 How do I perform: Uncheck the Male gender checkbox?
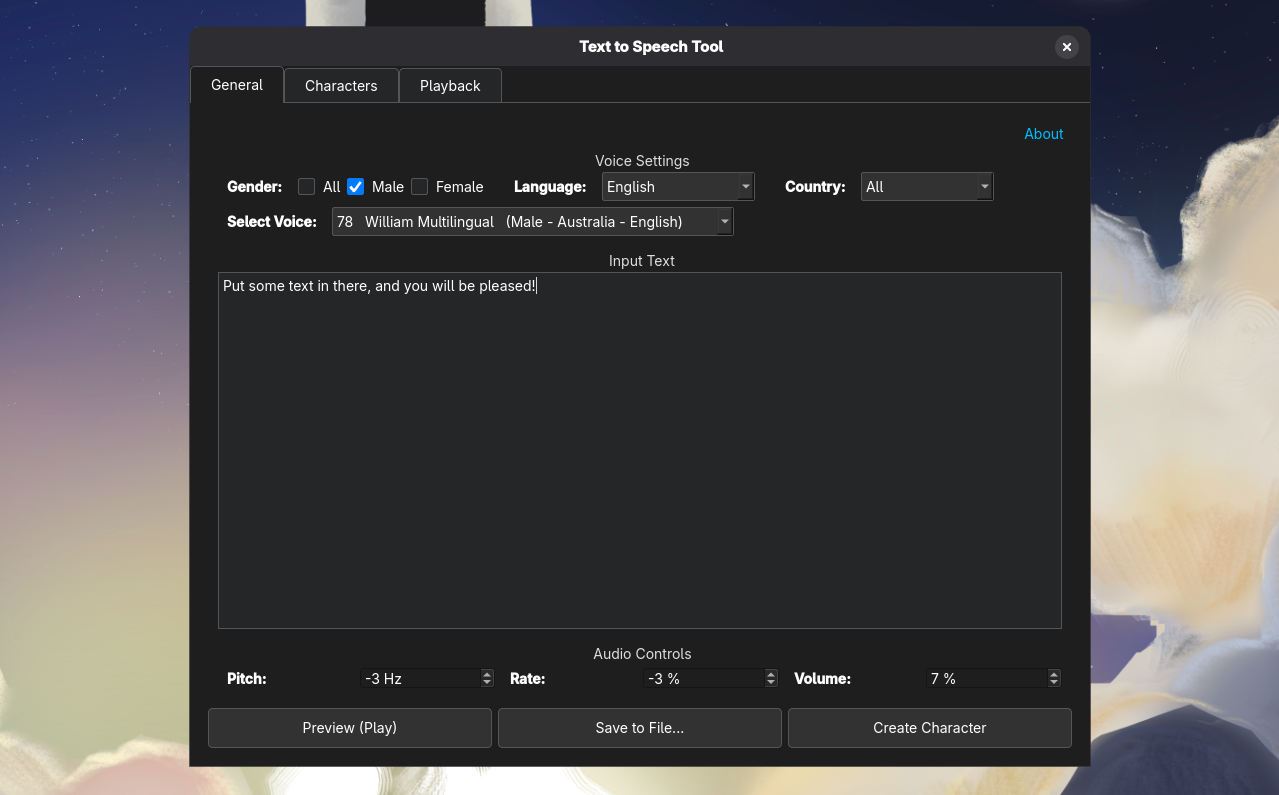356,186
